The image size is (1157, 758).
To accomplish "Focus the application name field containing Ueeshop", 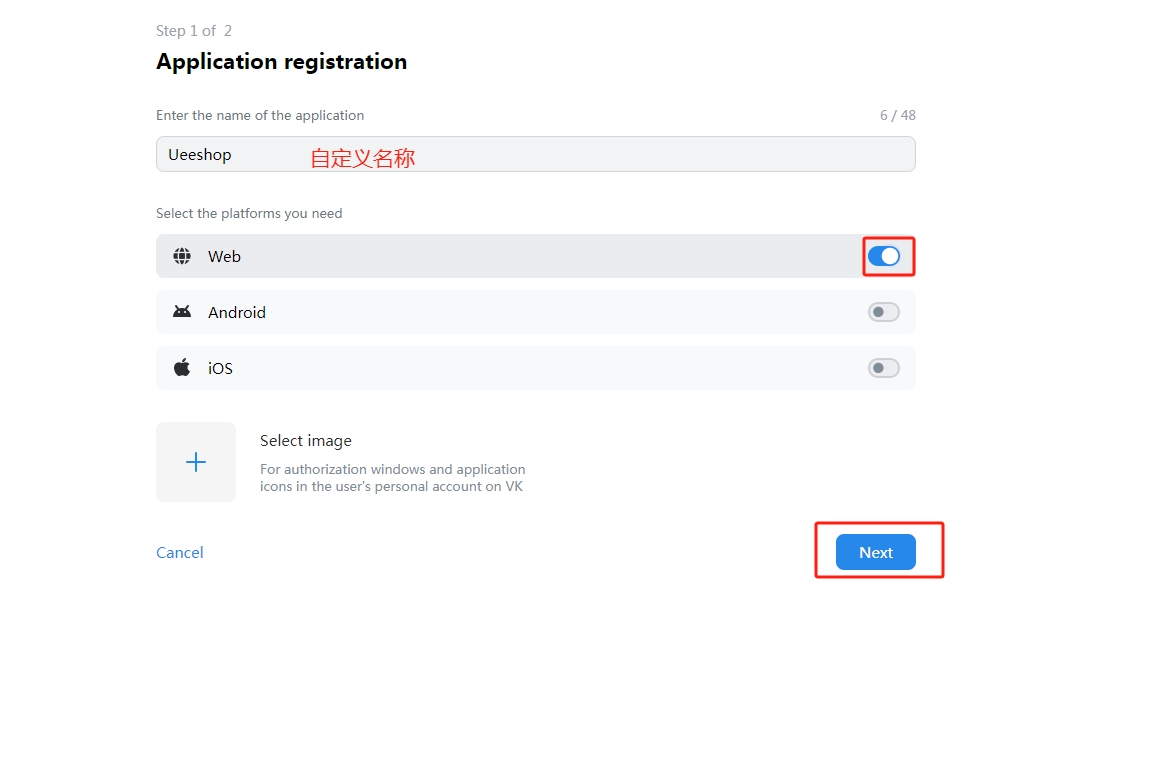I will coord(536,154).
